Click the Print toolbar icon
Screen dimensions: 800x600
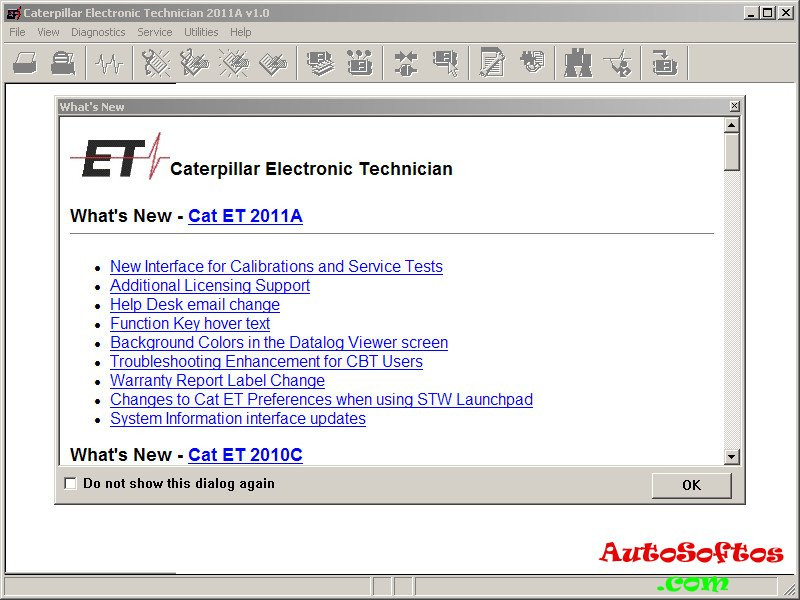tap(24, 63)
